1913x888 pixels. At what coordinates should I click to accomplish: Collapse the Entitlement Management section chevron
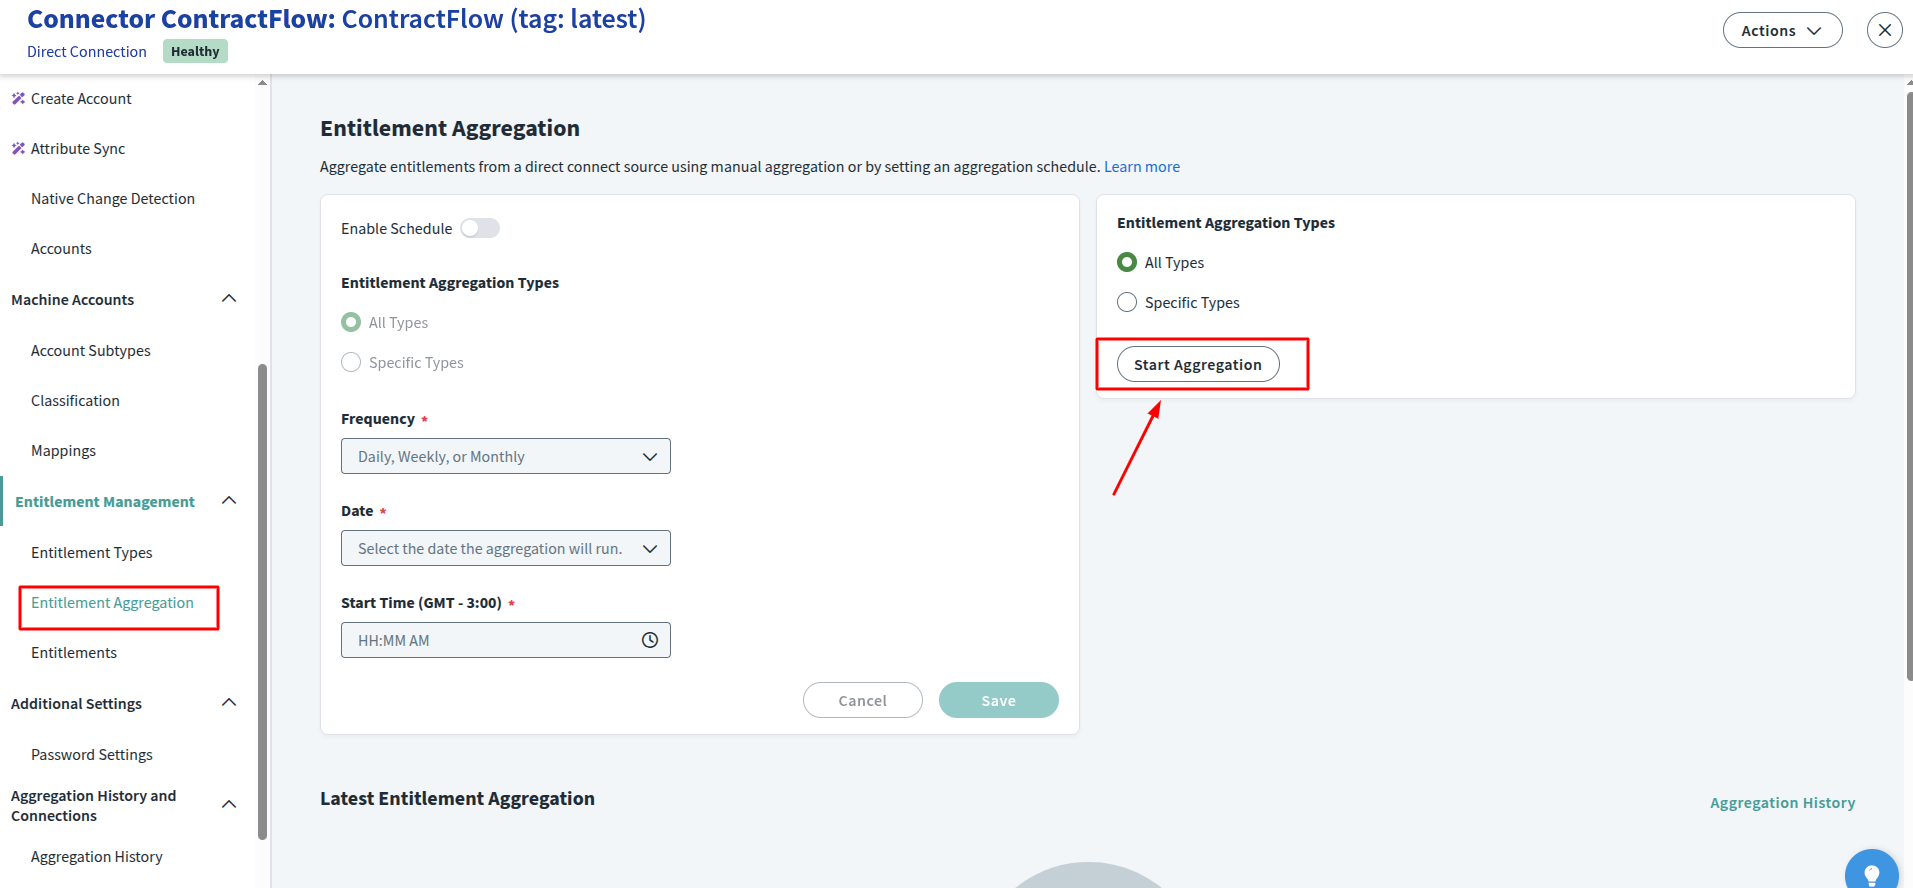click(x=229, y=501)
